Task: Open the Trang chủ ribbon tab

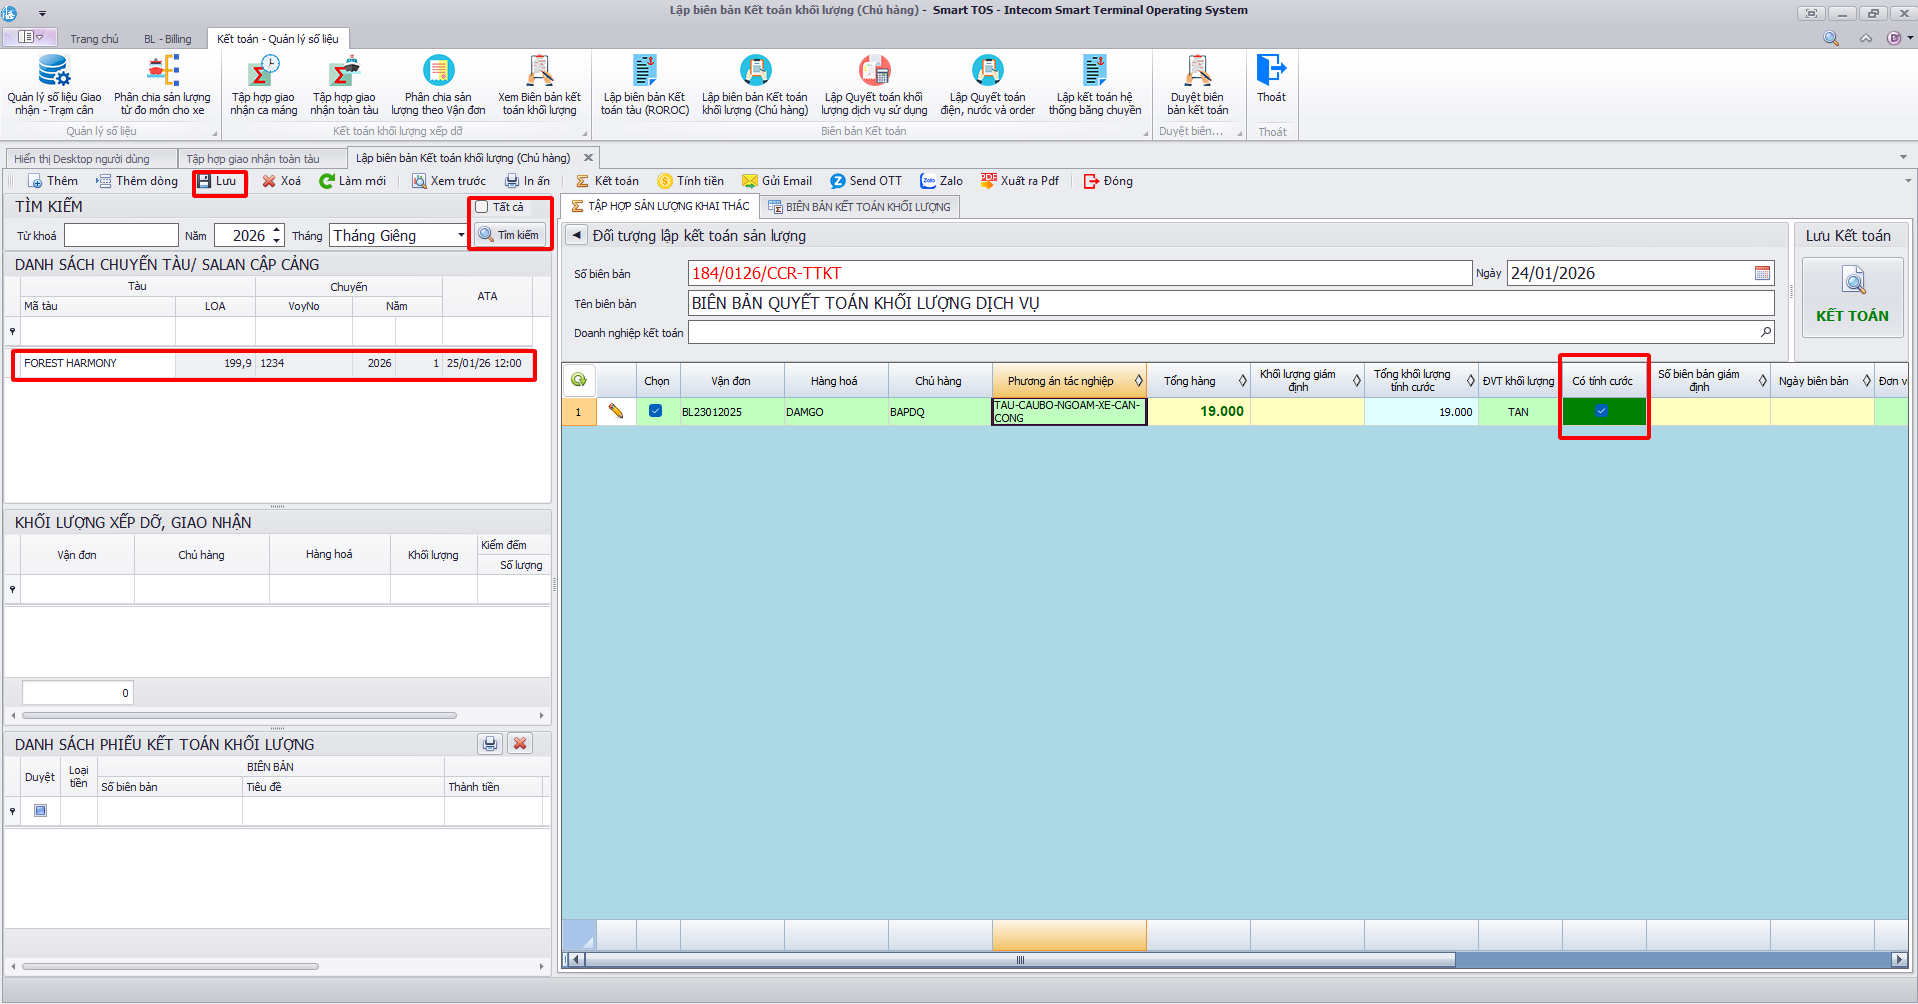Action: point(94,39)
